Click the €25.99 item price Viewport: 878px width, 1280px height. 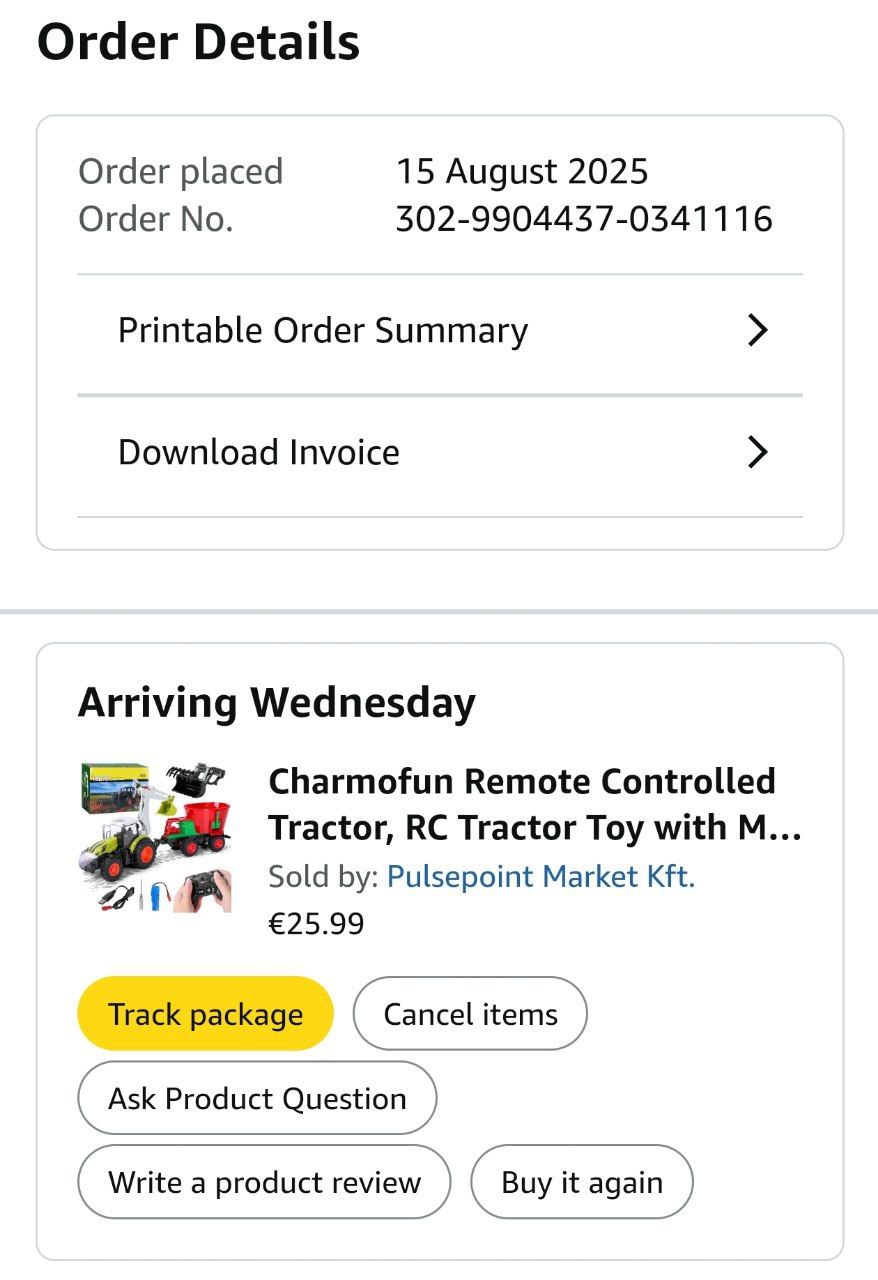[316, 923]
